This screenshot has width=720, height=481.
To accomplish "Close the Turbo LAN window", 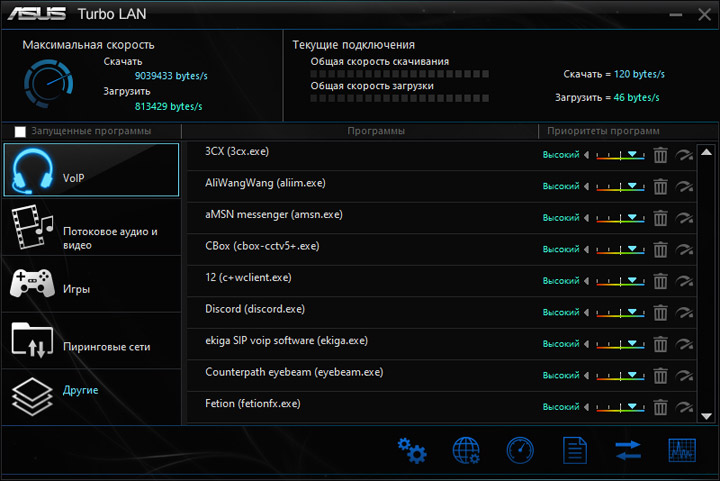I will coord(704,15).
